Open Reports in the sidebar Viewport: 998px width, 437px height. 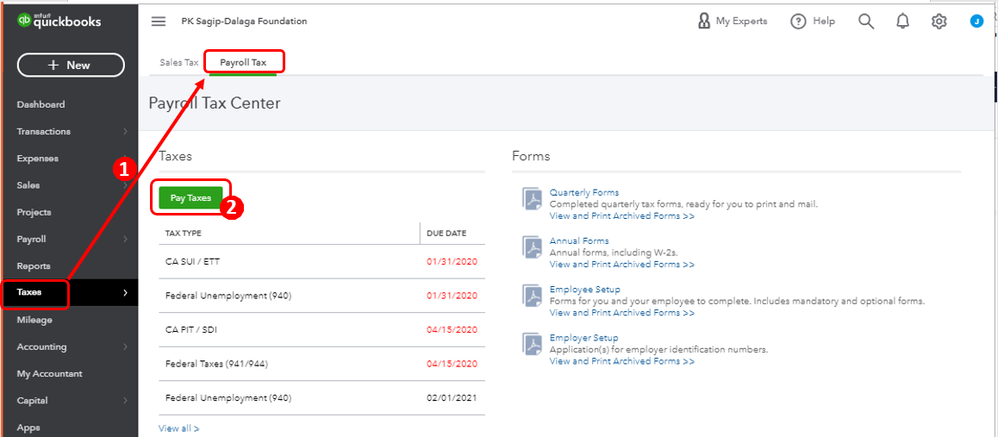(x=34, y=266)
